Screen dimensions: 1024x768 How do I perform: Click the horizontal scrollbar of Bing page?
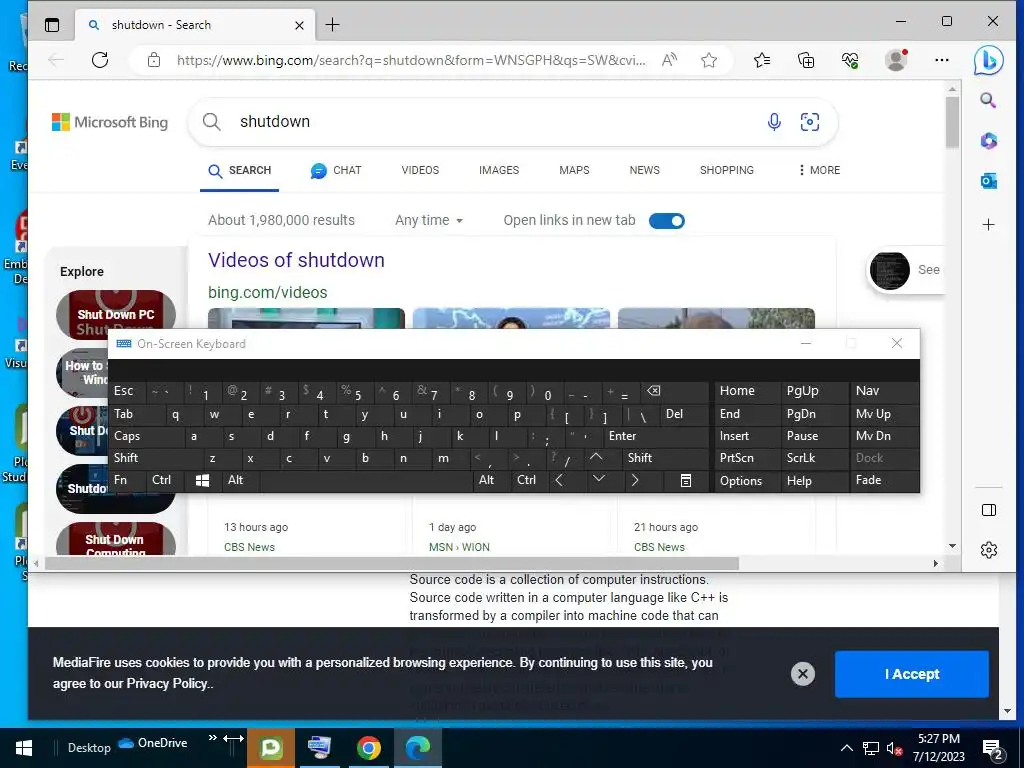click(x=392, y=564)
